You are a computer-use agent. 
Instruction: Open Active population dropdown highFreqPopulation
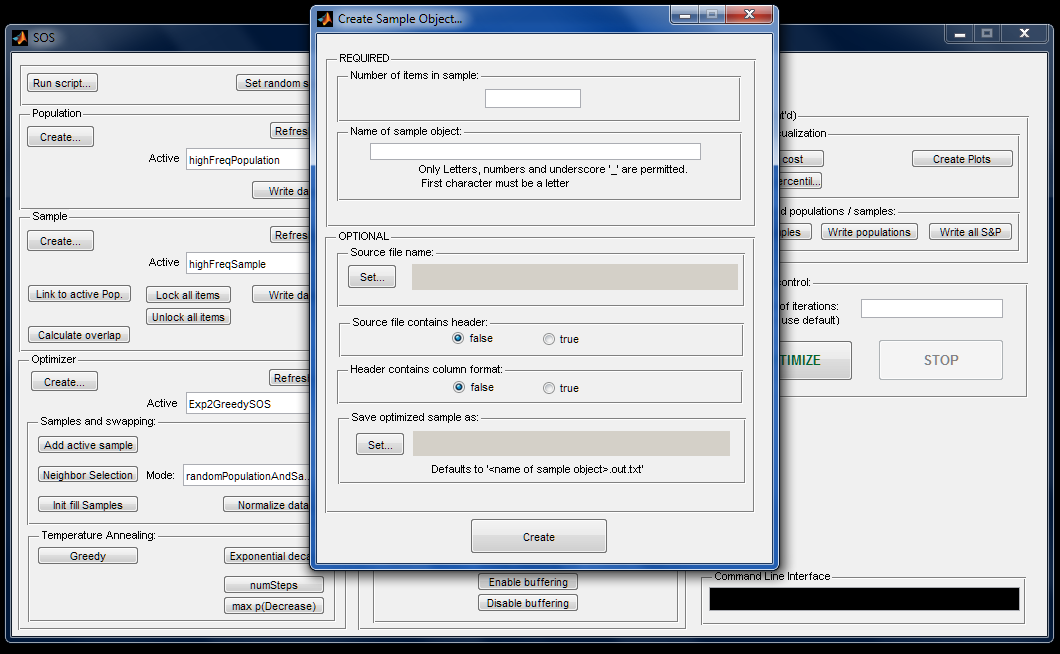click(x=248, y=160)
